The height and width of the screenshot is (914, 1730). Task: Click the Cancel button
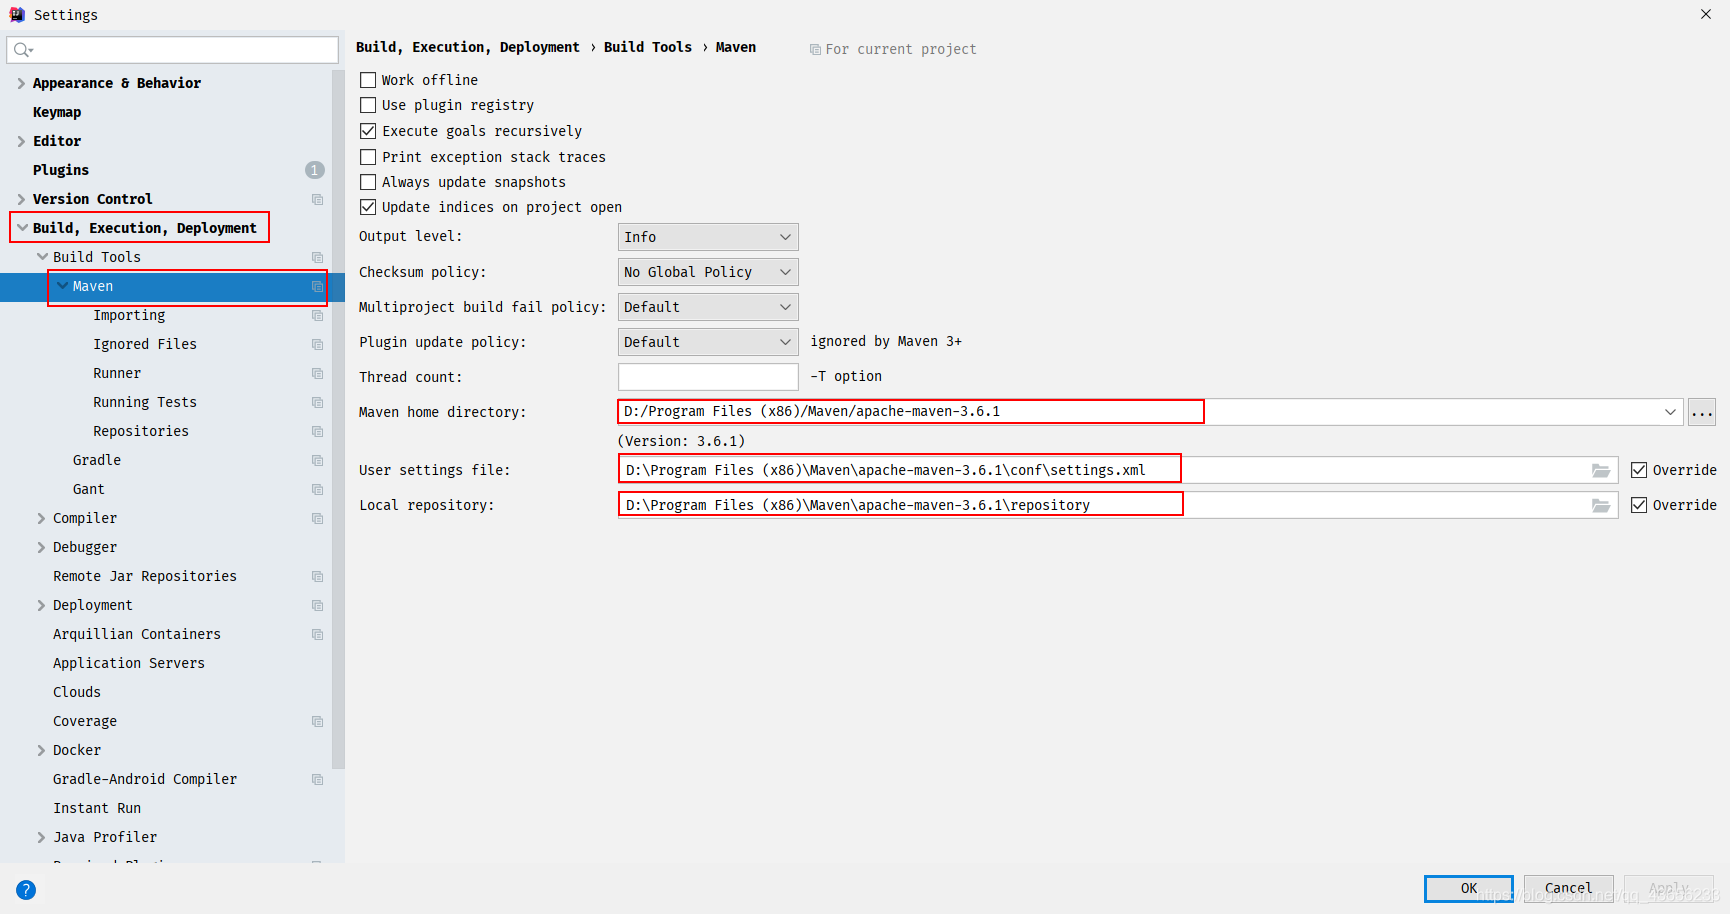pos(1568,888)
